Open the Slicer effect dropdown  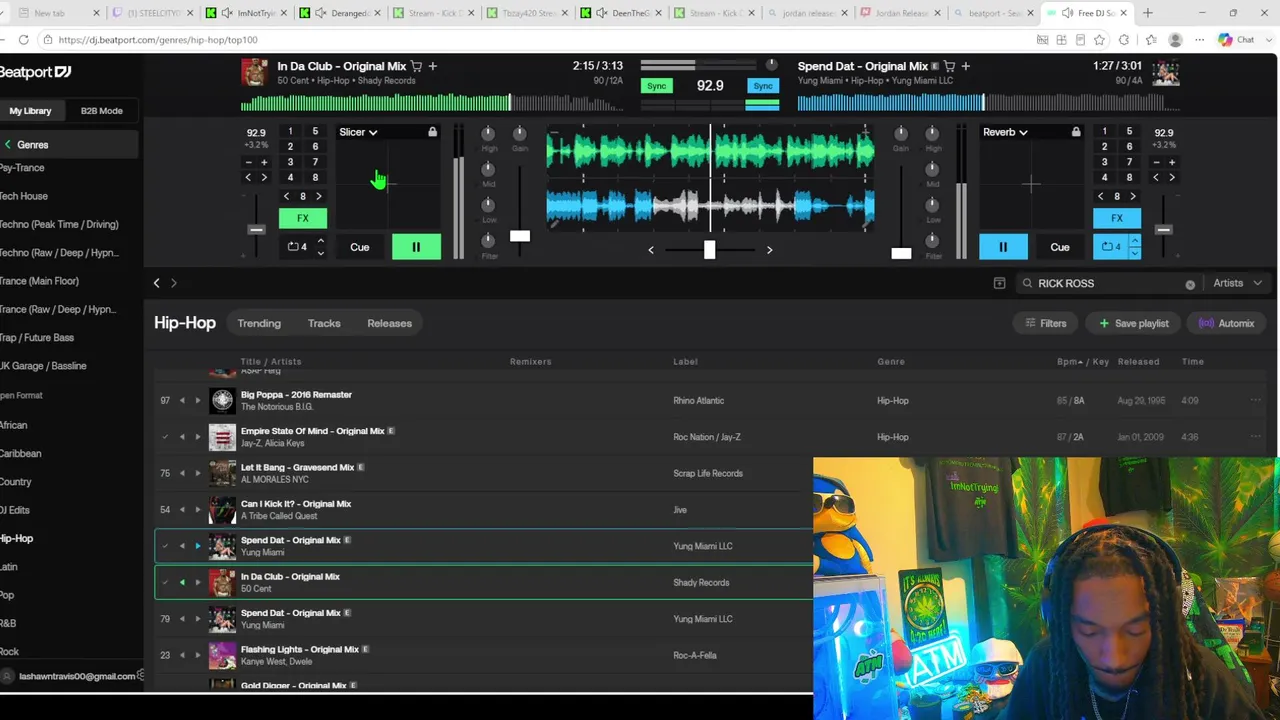point(358,132)
